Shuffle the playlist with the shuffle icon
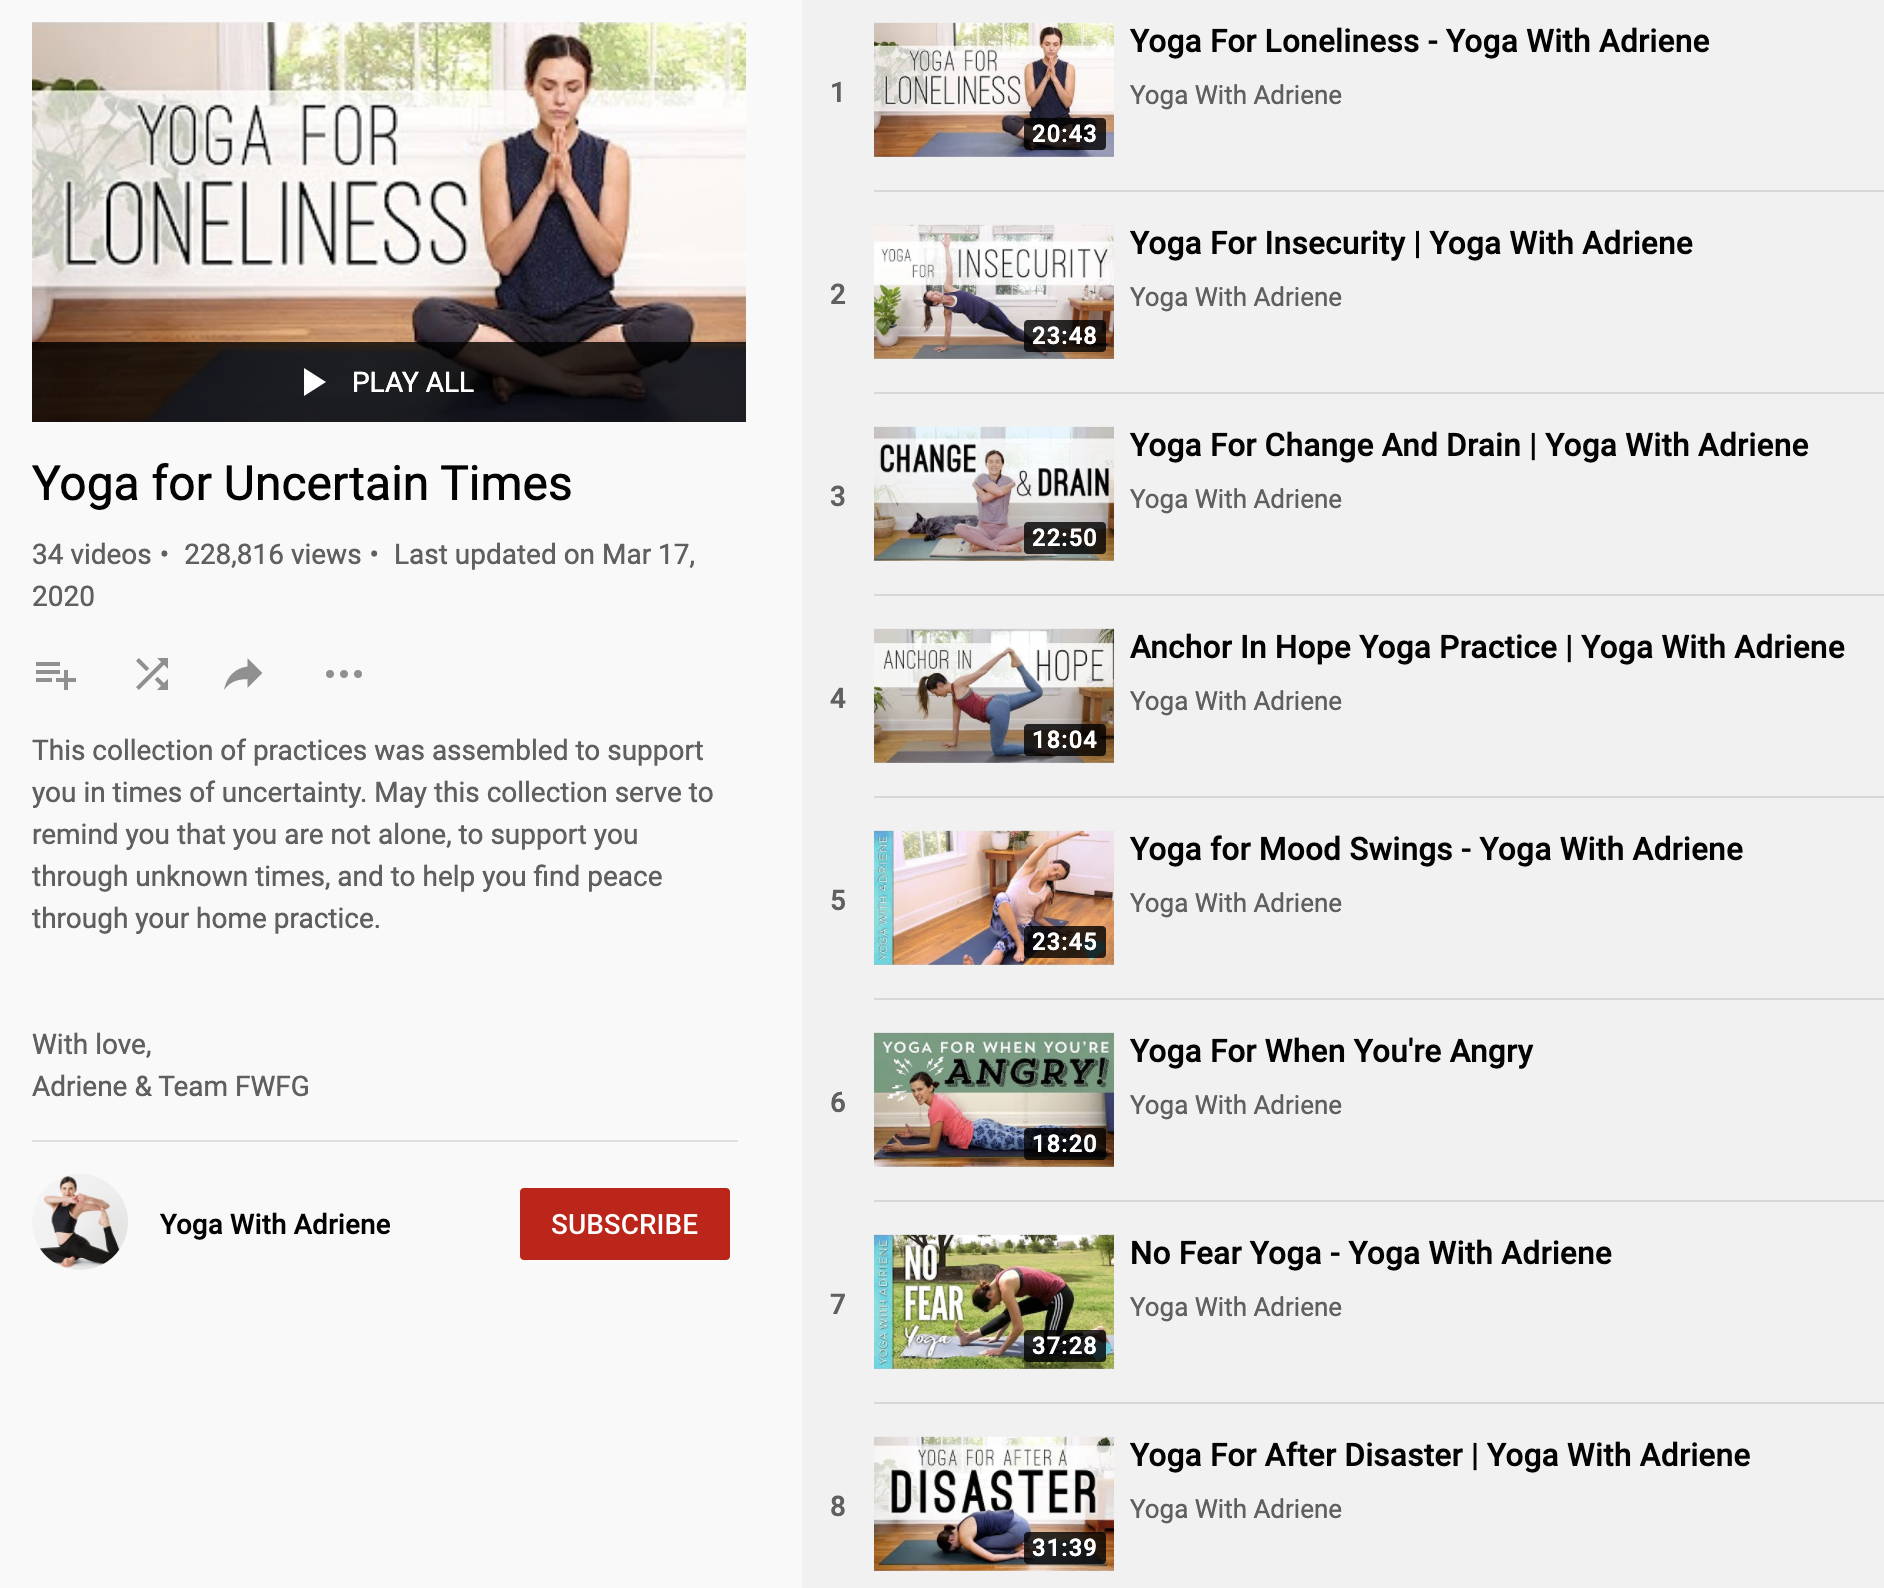The height and width of the screenshot is (1588, 1884). [x=152, y=674]
